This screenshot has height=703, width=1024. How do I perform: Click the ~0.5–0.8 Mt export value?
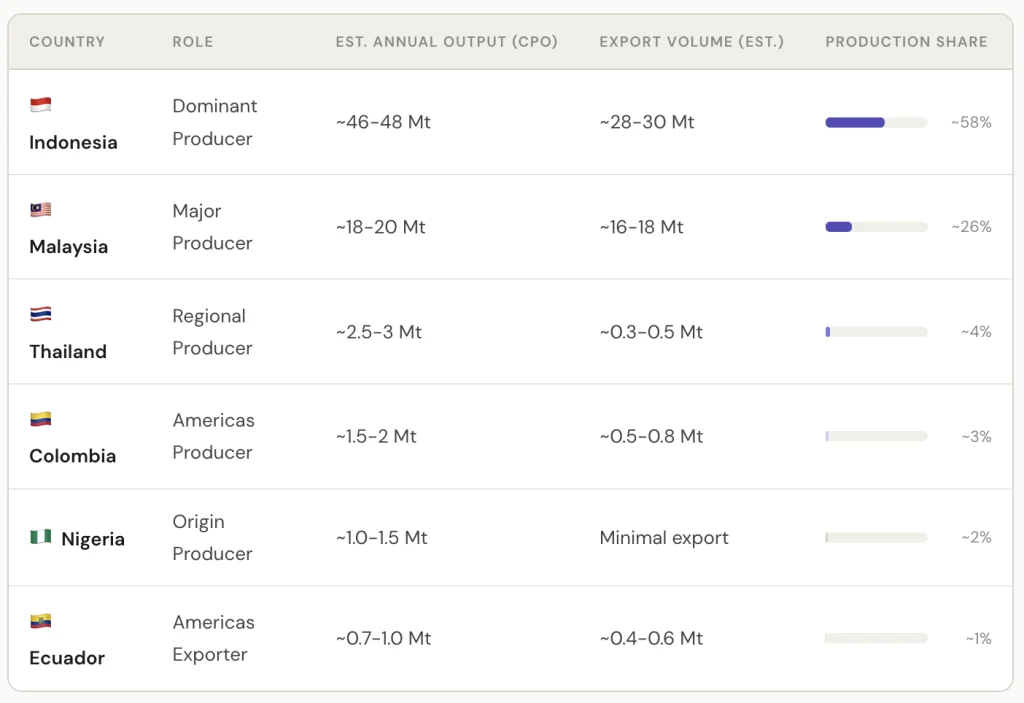[651, 436]
